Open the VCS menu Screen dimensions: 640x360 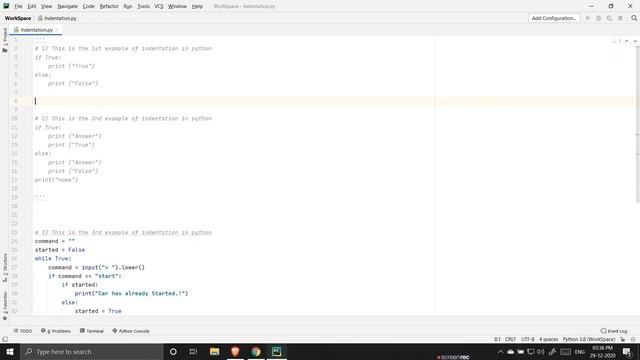[x=159, y=6]
